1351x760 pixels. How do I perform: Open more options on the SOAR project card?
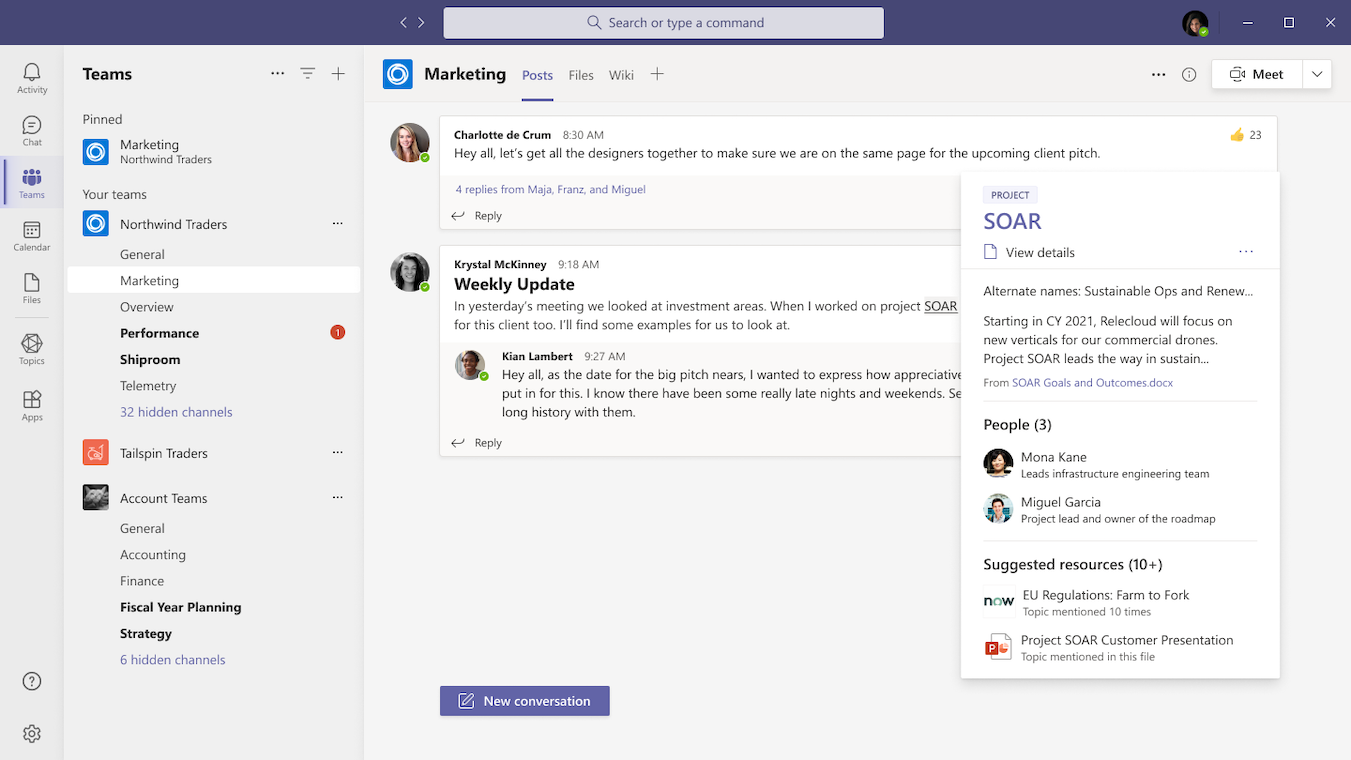pyautogui.click(x=1245, y=251)
